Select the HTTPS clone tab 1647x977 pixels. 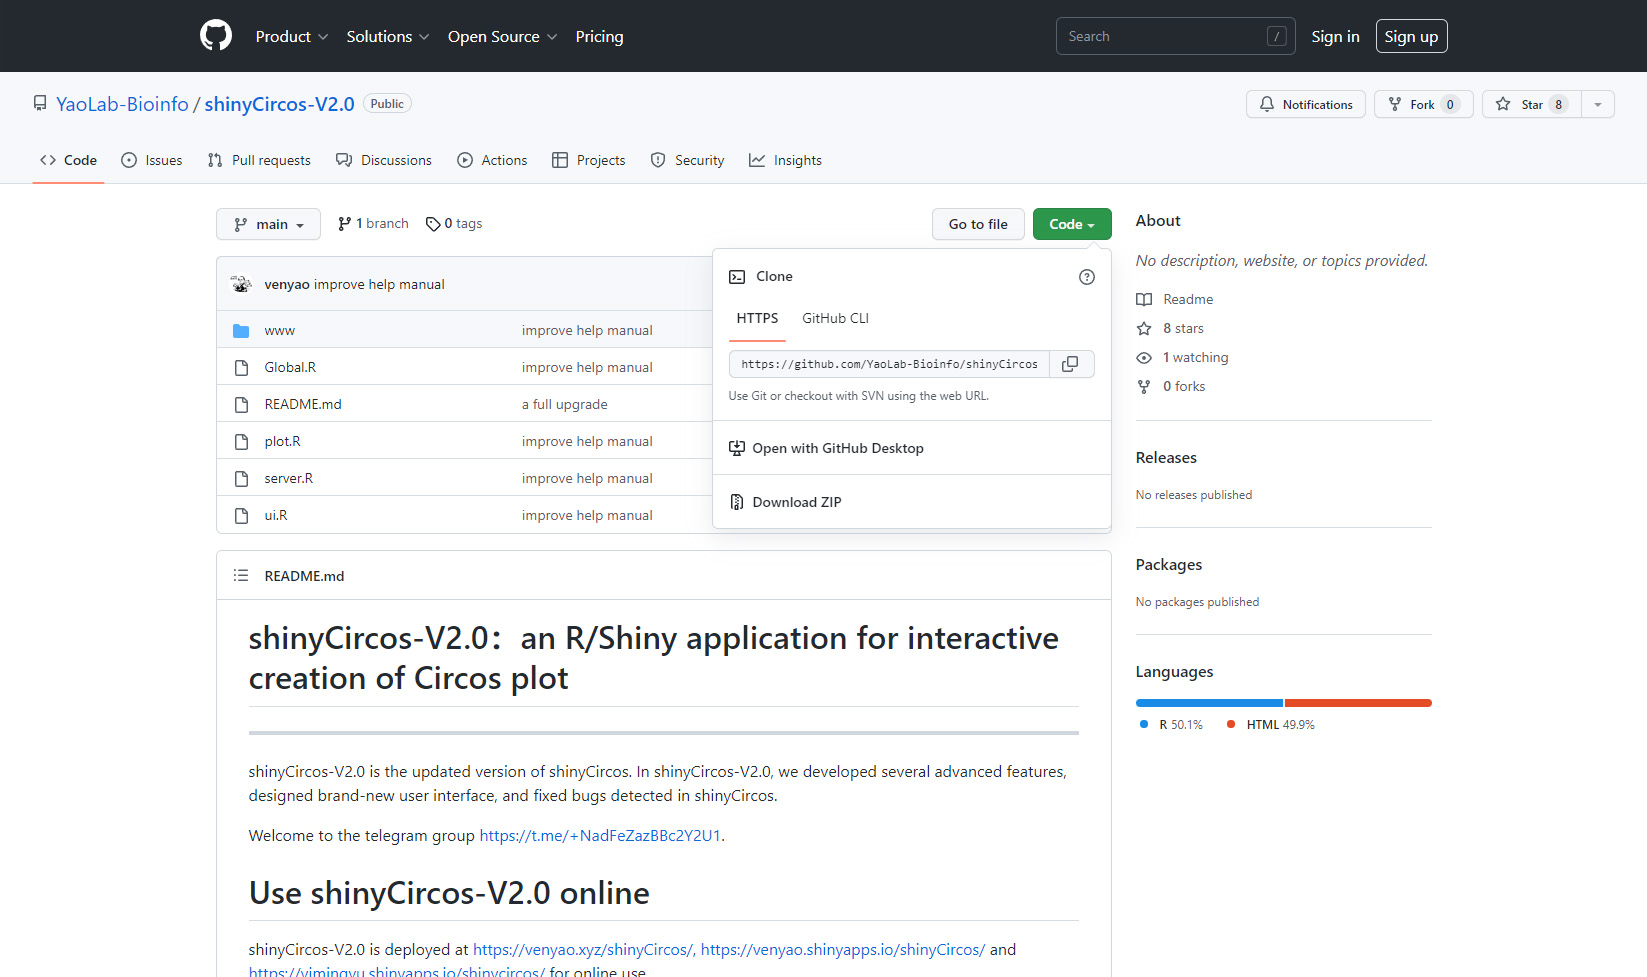[757, 318]
